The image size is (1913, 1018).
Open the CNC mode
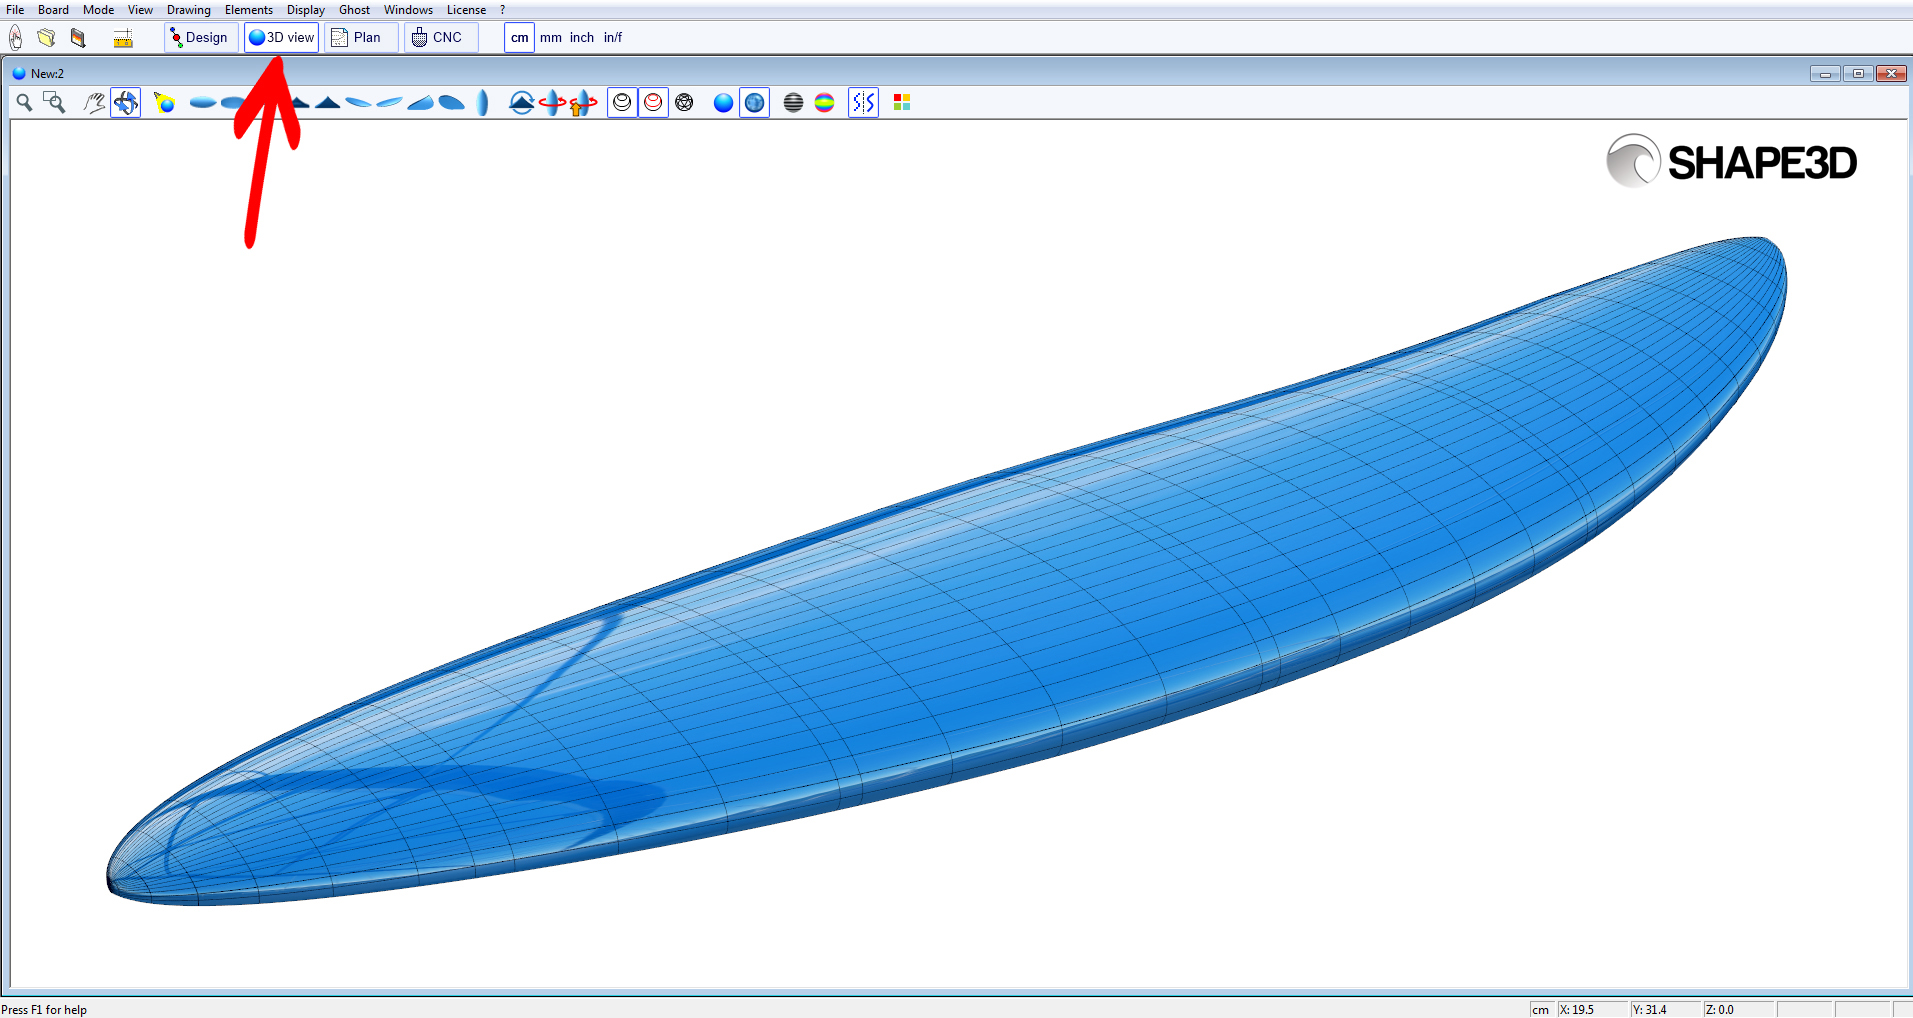click(441, 38)
